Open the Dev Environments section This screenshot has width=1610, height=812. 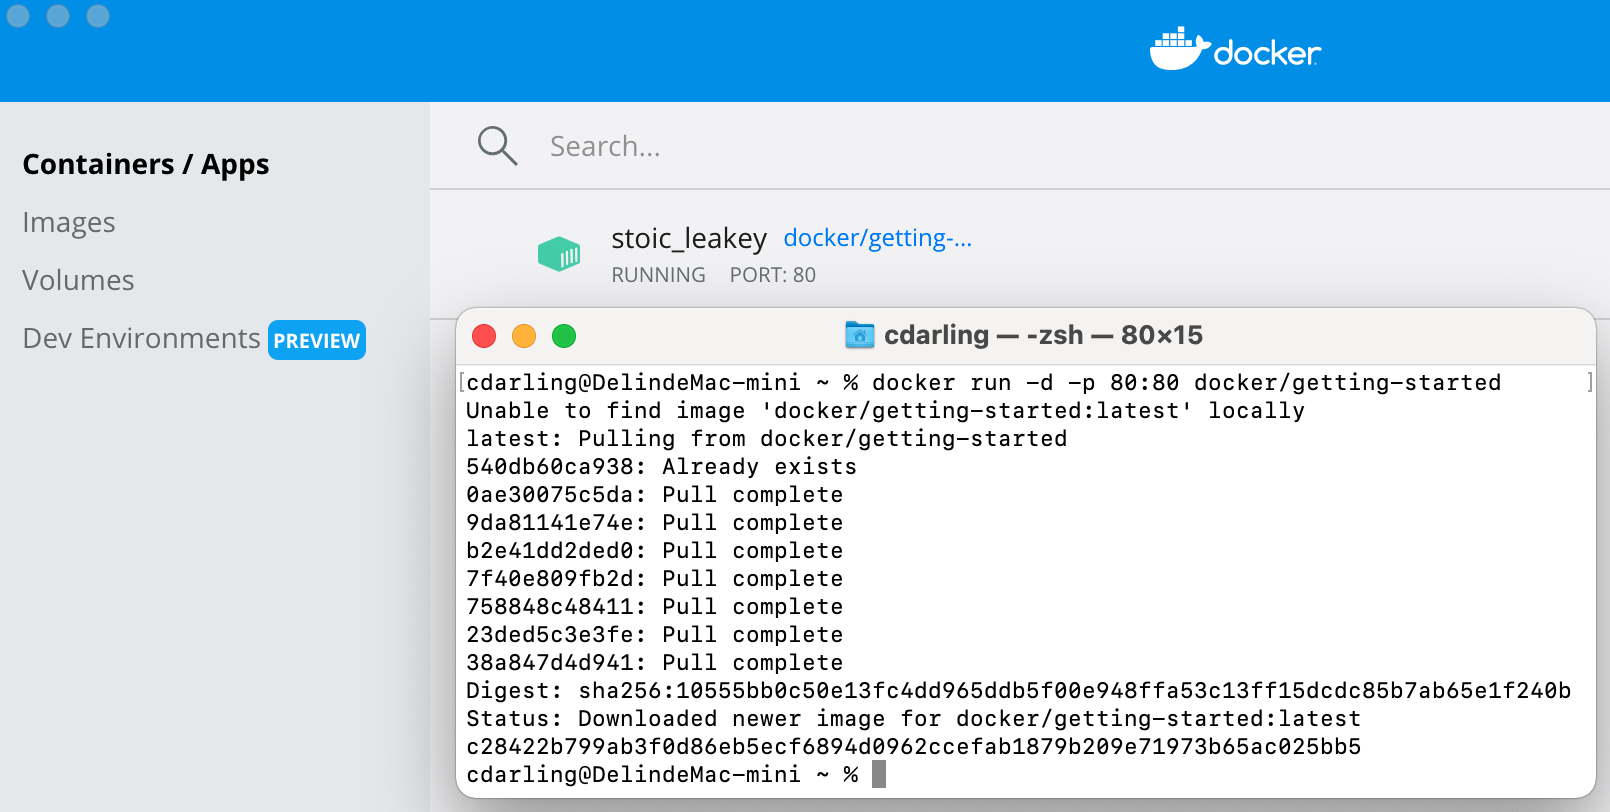[141, 338]
